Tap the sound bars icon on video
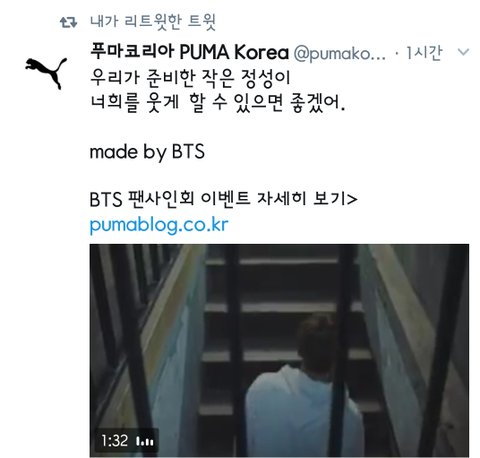The image size is (480, 458). (x=145, y=441)
